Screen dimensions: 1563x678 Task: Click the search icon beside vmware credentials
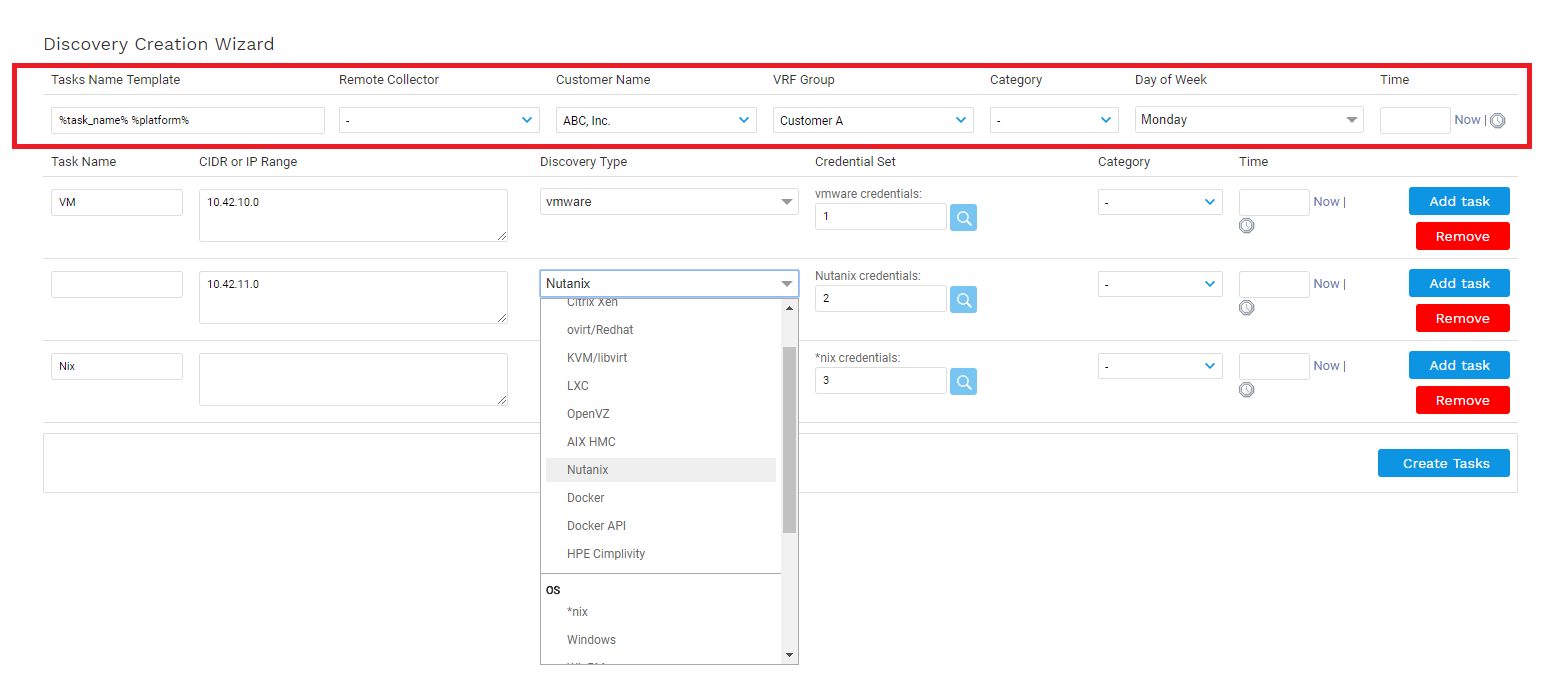tap(963, 217)
